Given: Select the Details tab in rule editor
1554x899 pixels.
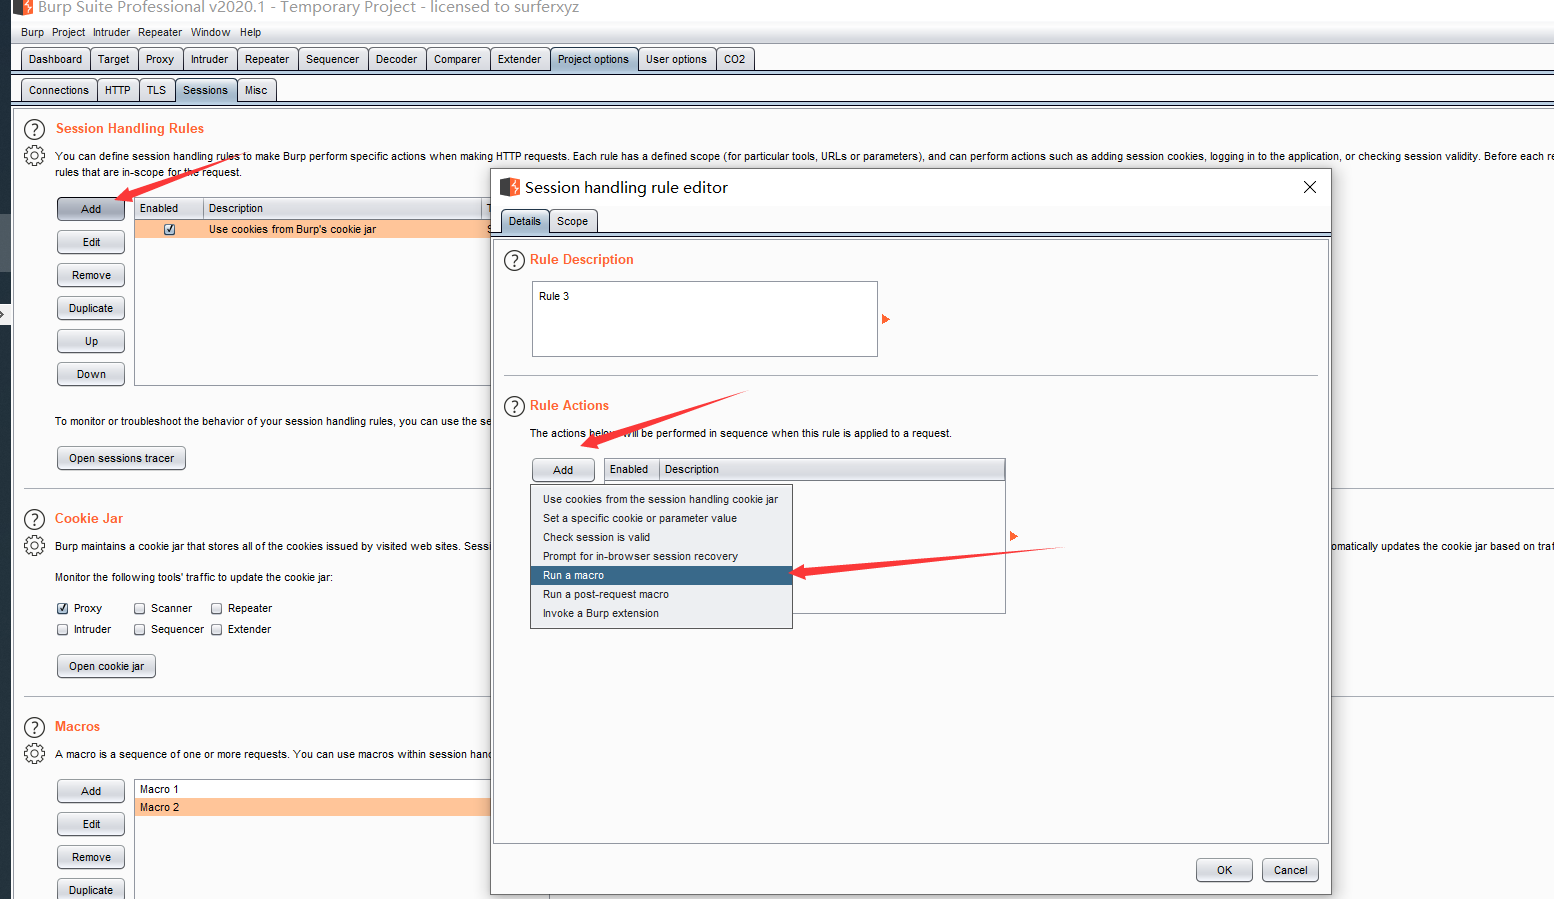Looking at the screenshot, I should 524,221.
